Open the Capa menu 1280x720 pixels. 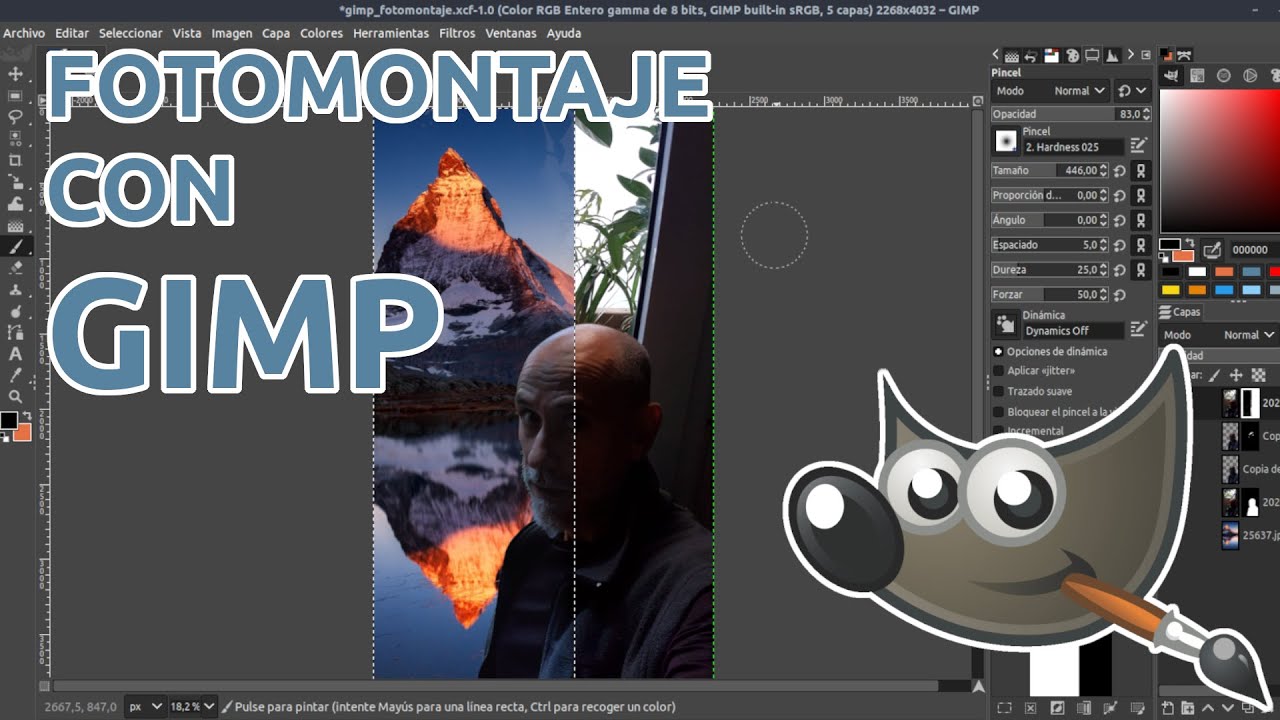(276, 33)
